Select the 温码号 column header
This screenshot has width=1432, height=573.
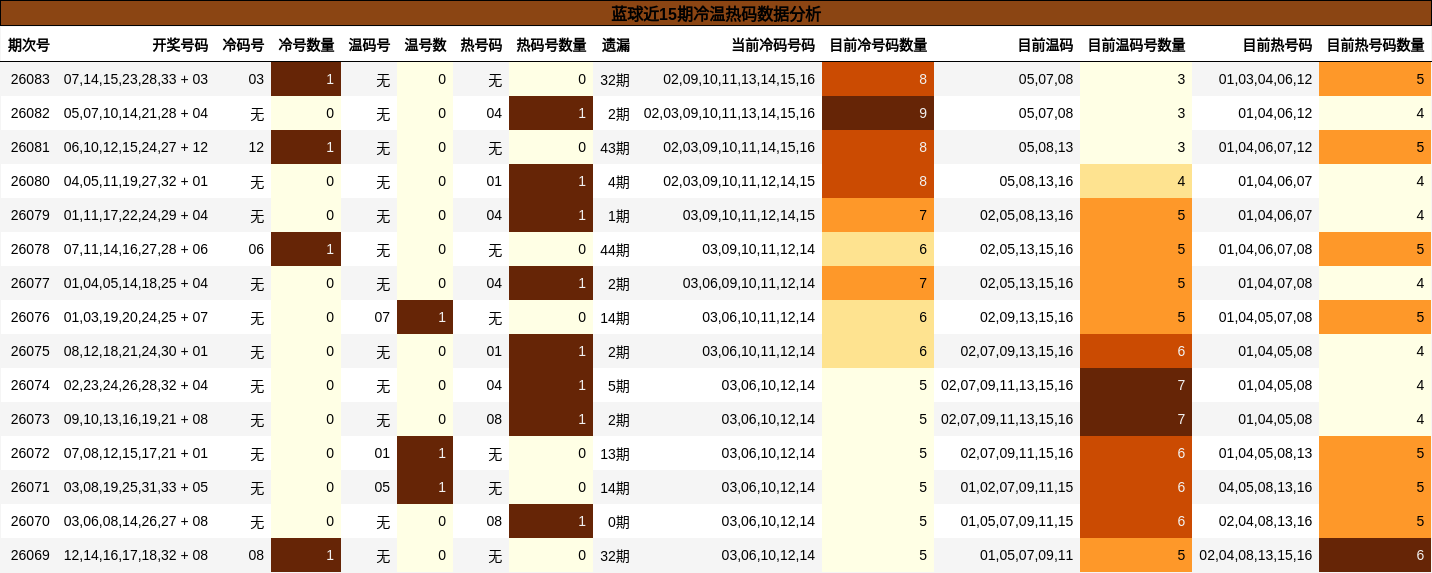pos(369,45)
